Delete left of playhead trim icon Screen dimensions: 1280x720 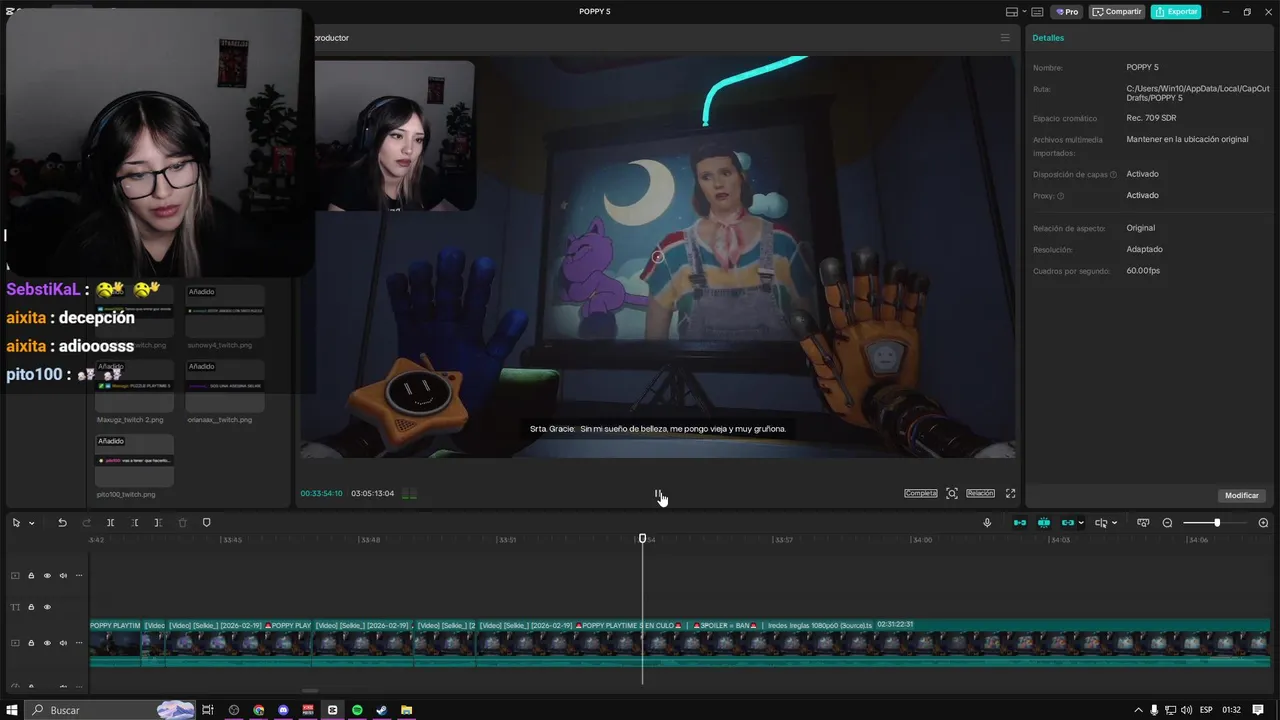(x=134, y=523)
